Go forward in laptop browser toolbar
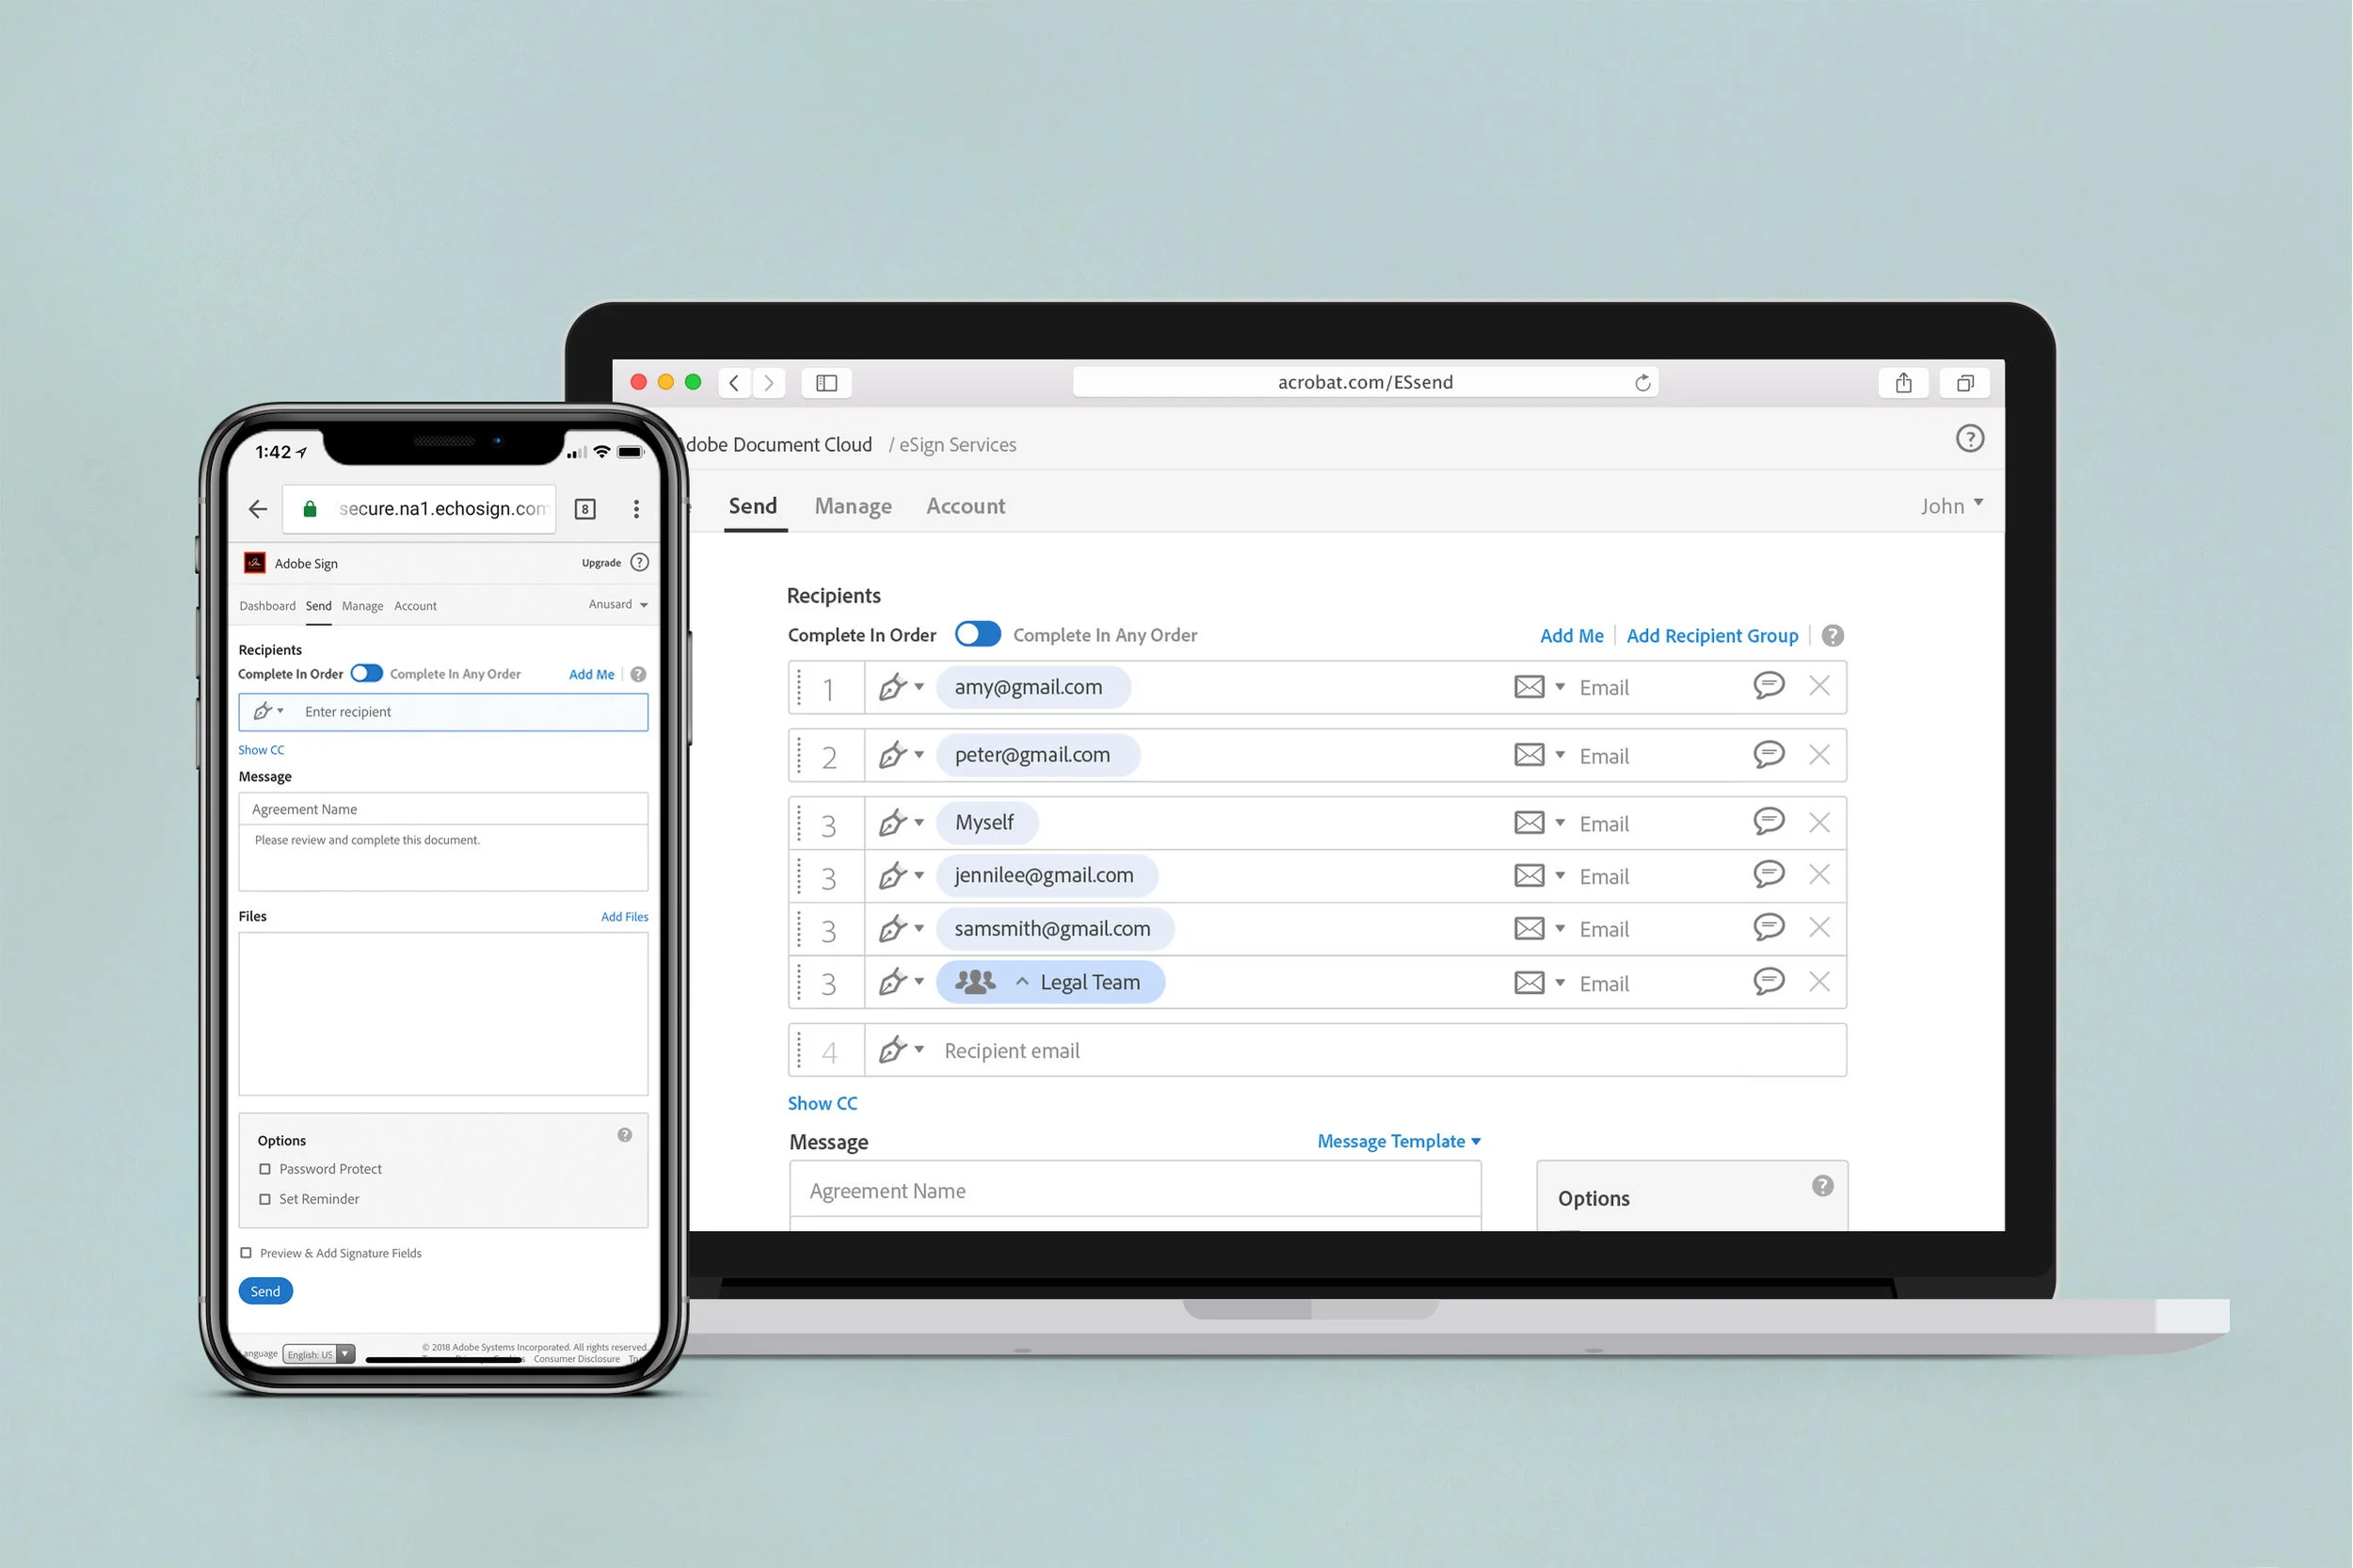This screenshot has width=2353, height=1568. click(769, 382)
